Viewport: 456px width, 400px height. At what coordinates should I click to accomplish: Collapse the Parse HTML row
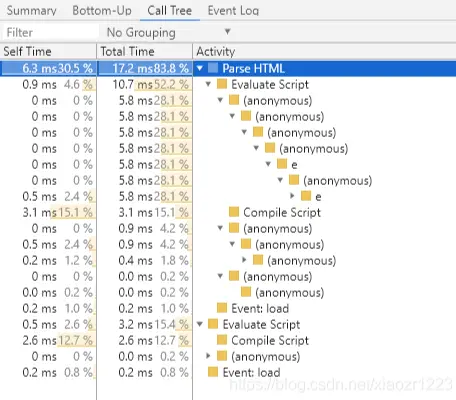click(200, 69)
